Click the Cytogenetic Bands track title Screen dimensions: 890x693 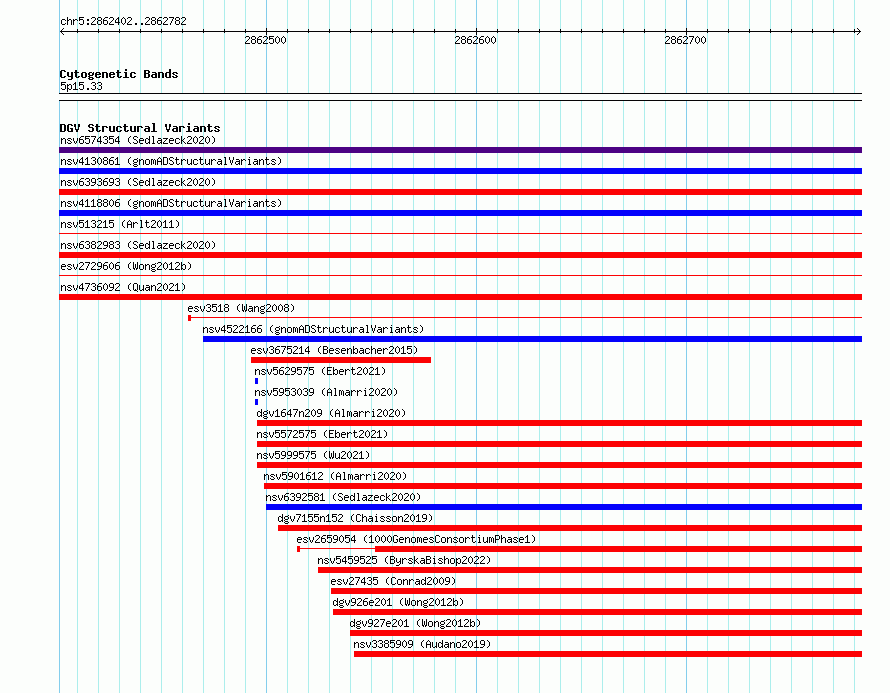119,74
